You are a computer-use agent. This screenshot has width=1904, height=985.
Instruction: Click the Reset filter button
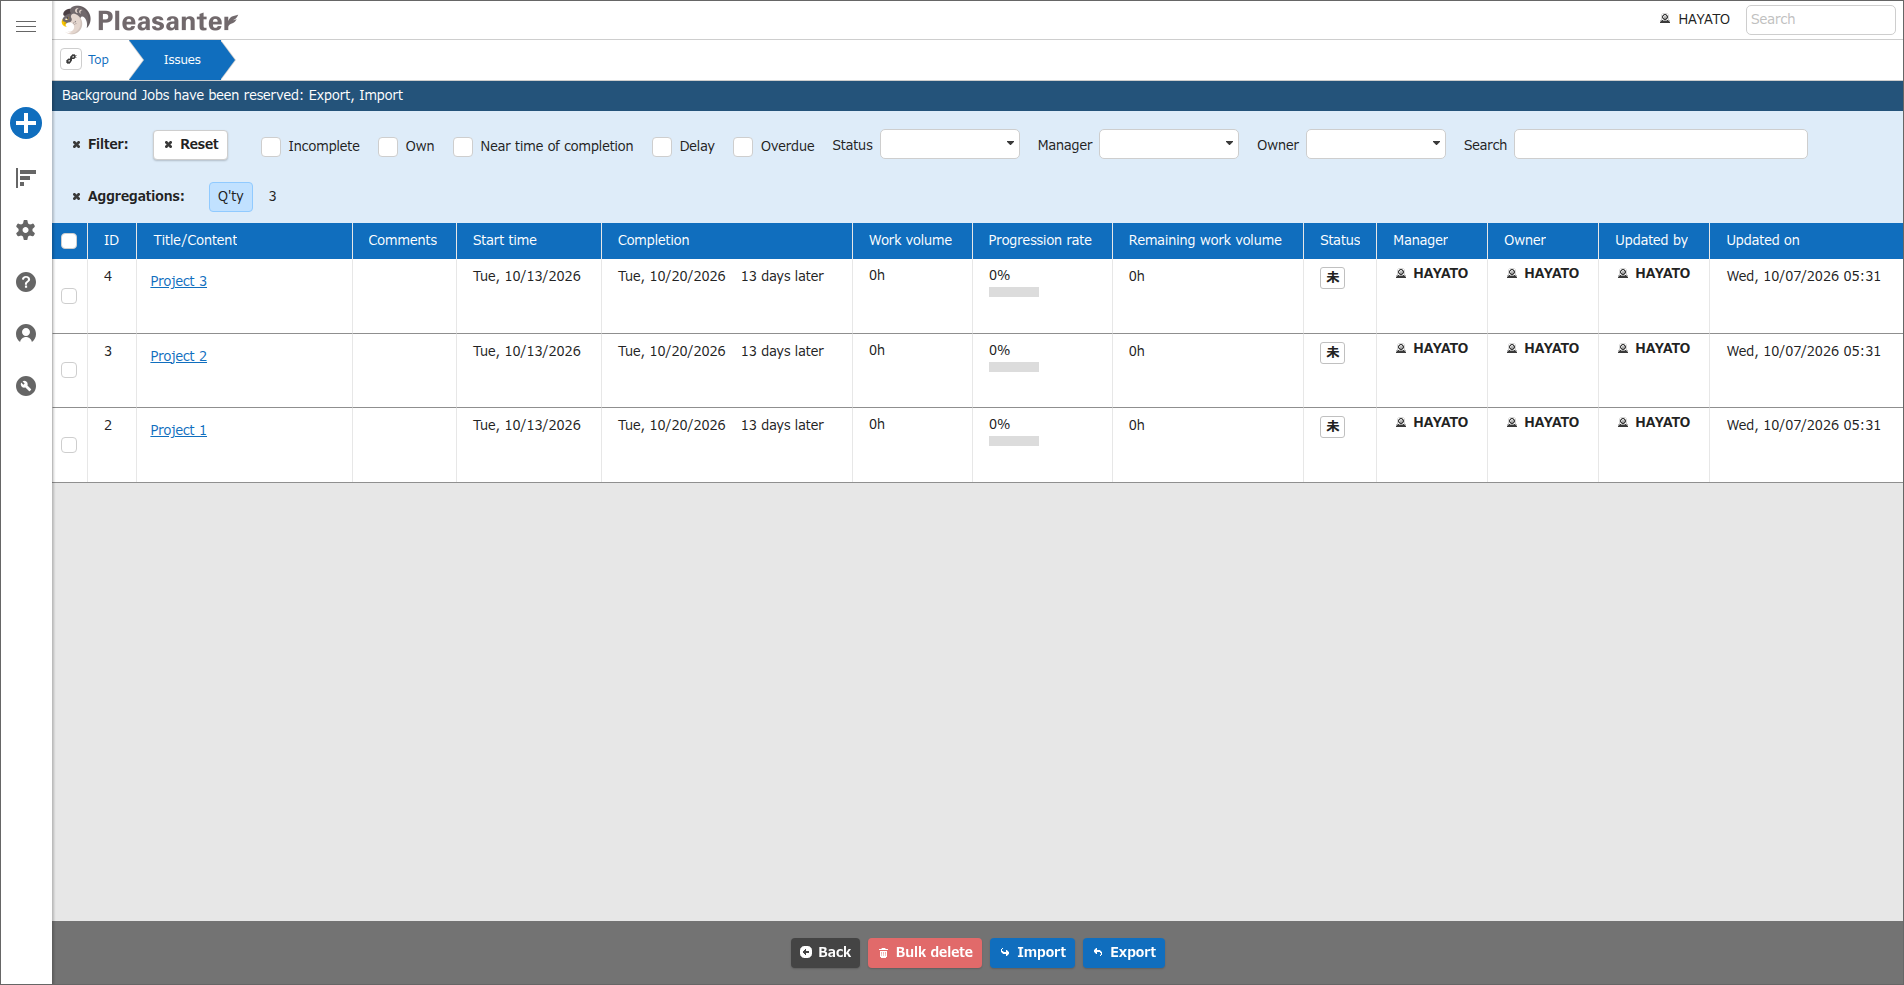[x=191, y=145]
